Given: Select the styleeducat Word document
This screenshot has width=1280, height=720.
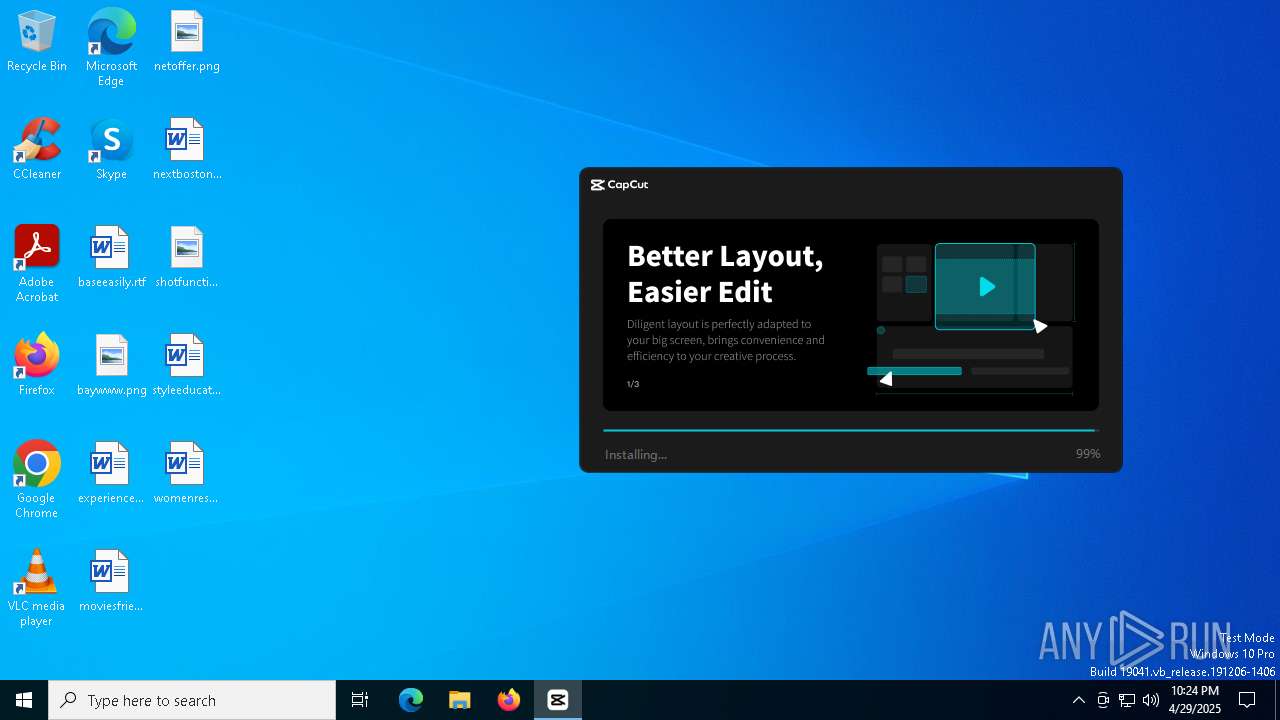Looking at the screenshot, I should coord(186,365).
